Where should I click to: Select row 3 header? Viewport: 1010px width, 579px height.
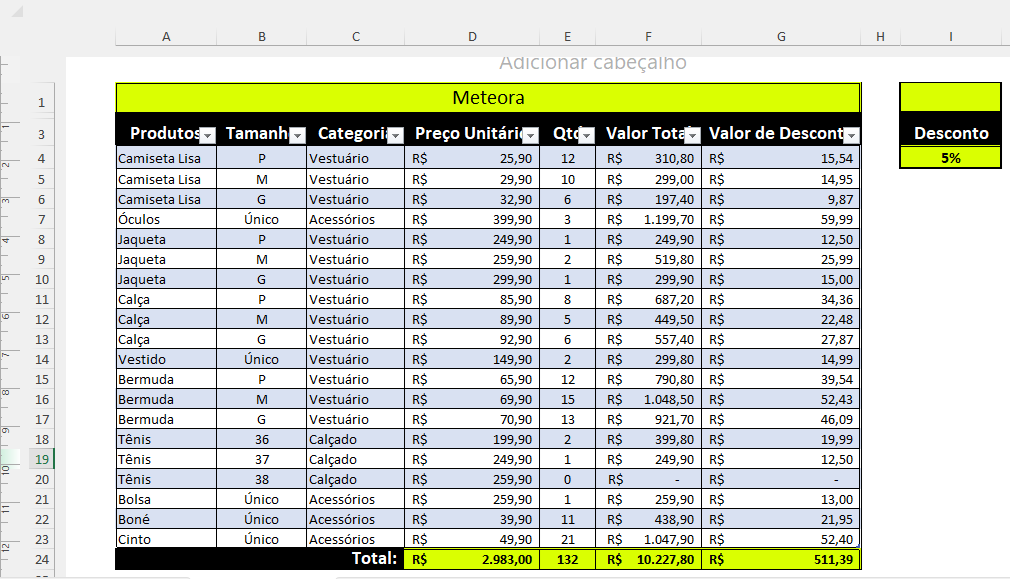(x=42, y=134)
